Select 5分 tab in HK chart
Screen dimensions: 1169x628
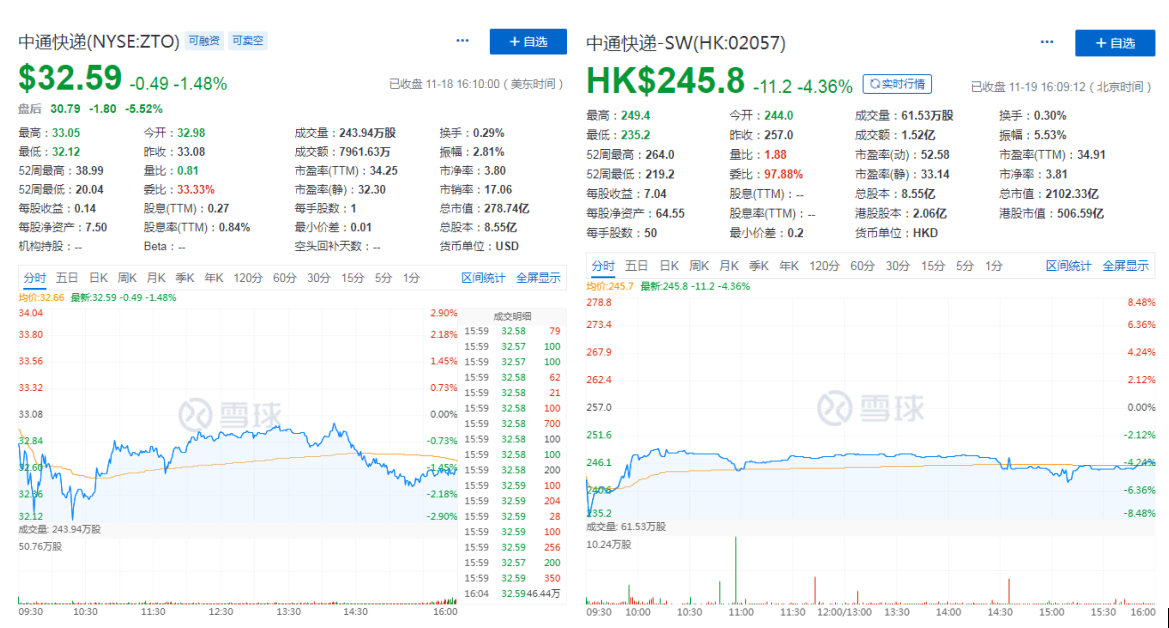pyautogui.click(x=965, y=266)
